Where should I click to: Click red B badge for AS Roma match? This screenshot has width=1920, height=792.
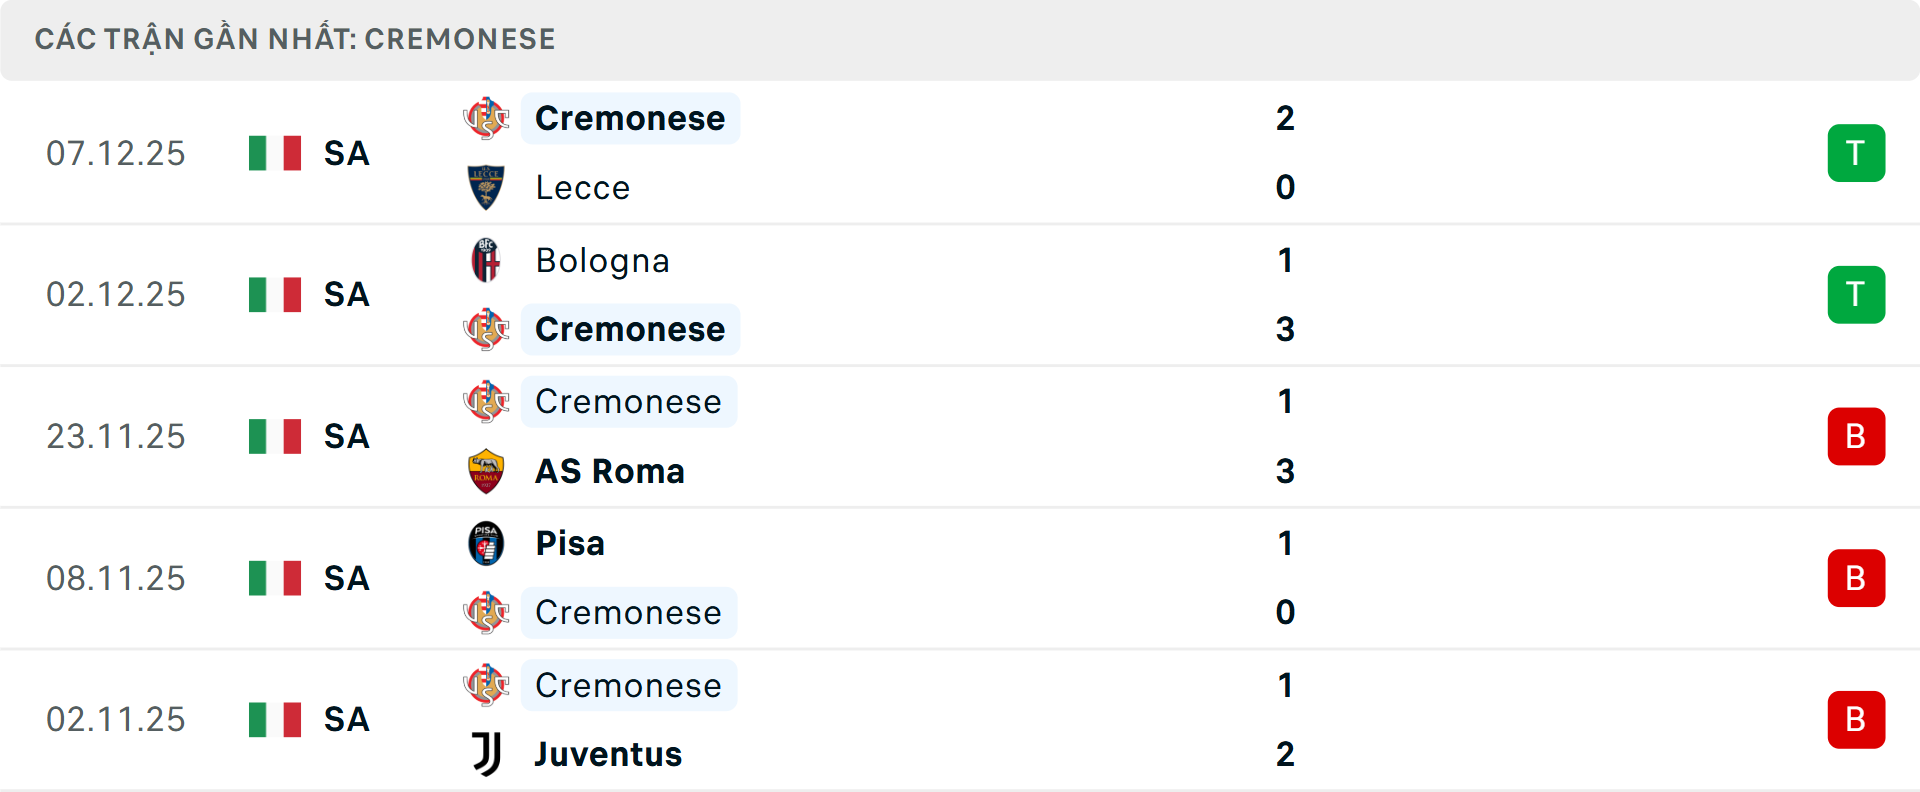pos(1856,436)
